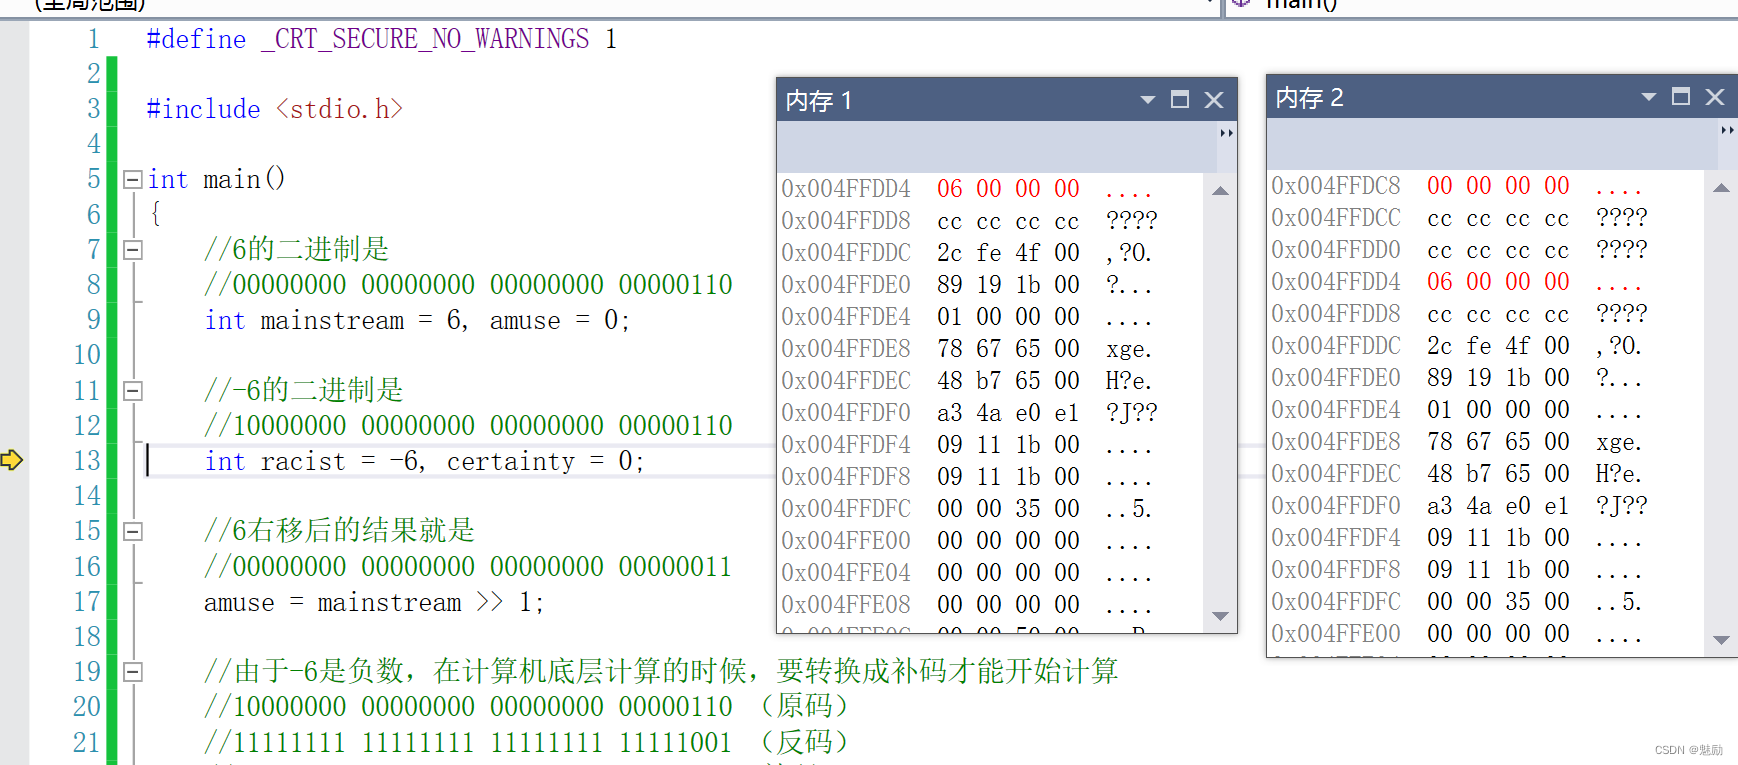Open window options dropdown in 内存 2
Screen dimensions: 1738x765
(1649, 97)
